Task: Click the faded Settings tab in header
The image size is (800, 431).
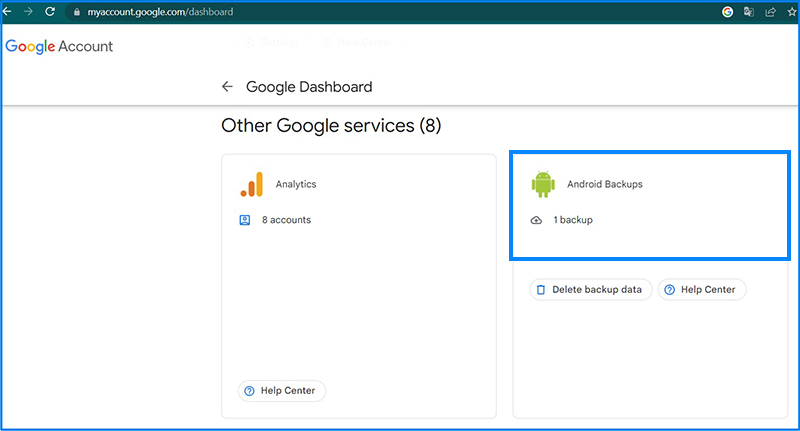Action: [x=272, y=42]
